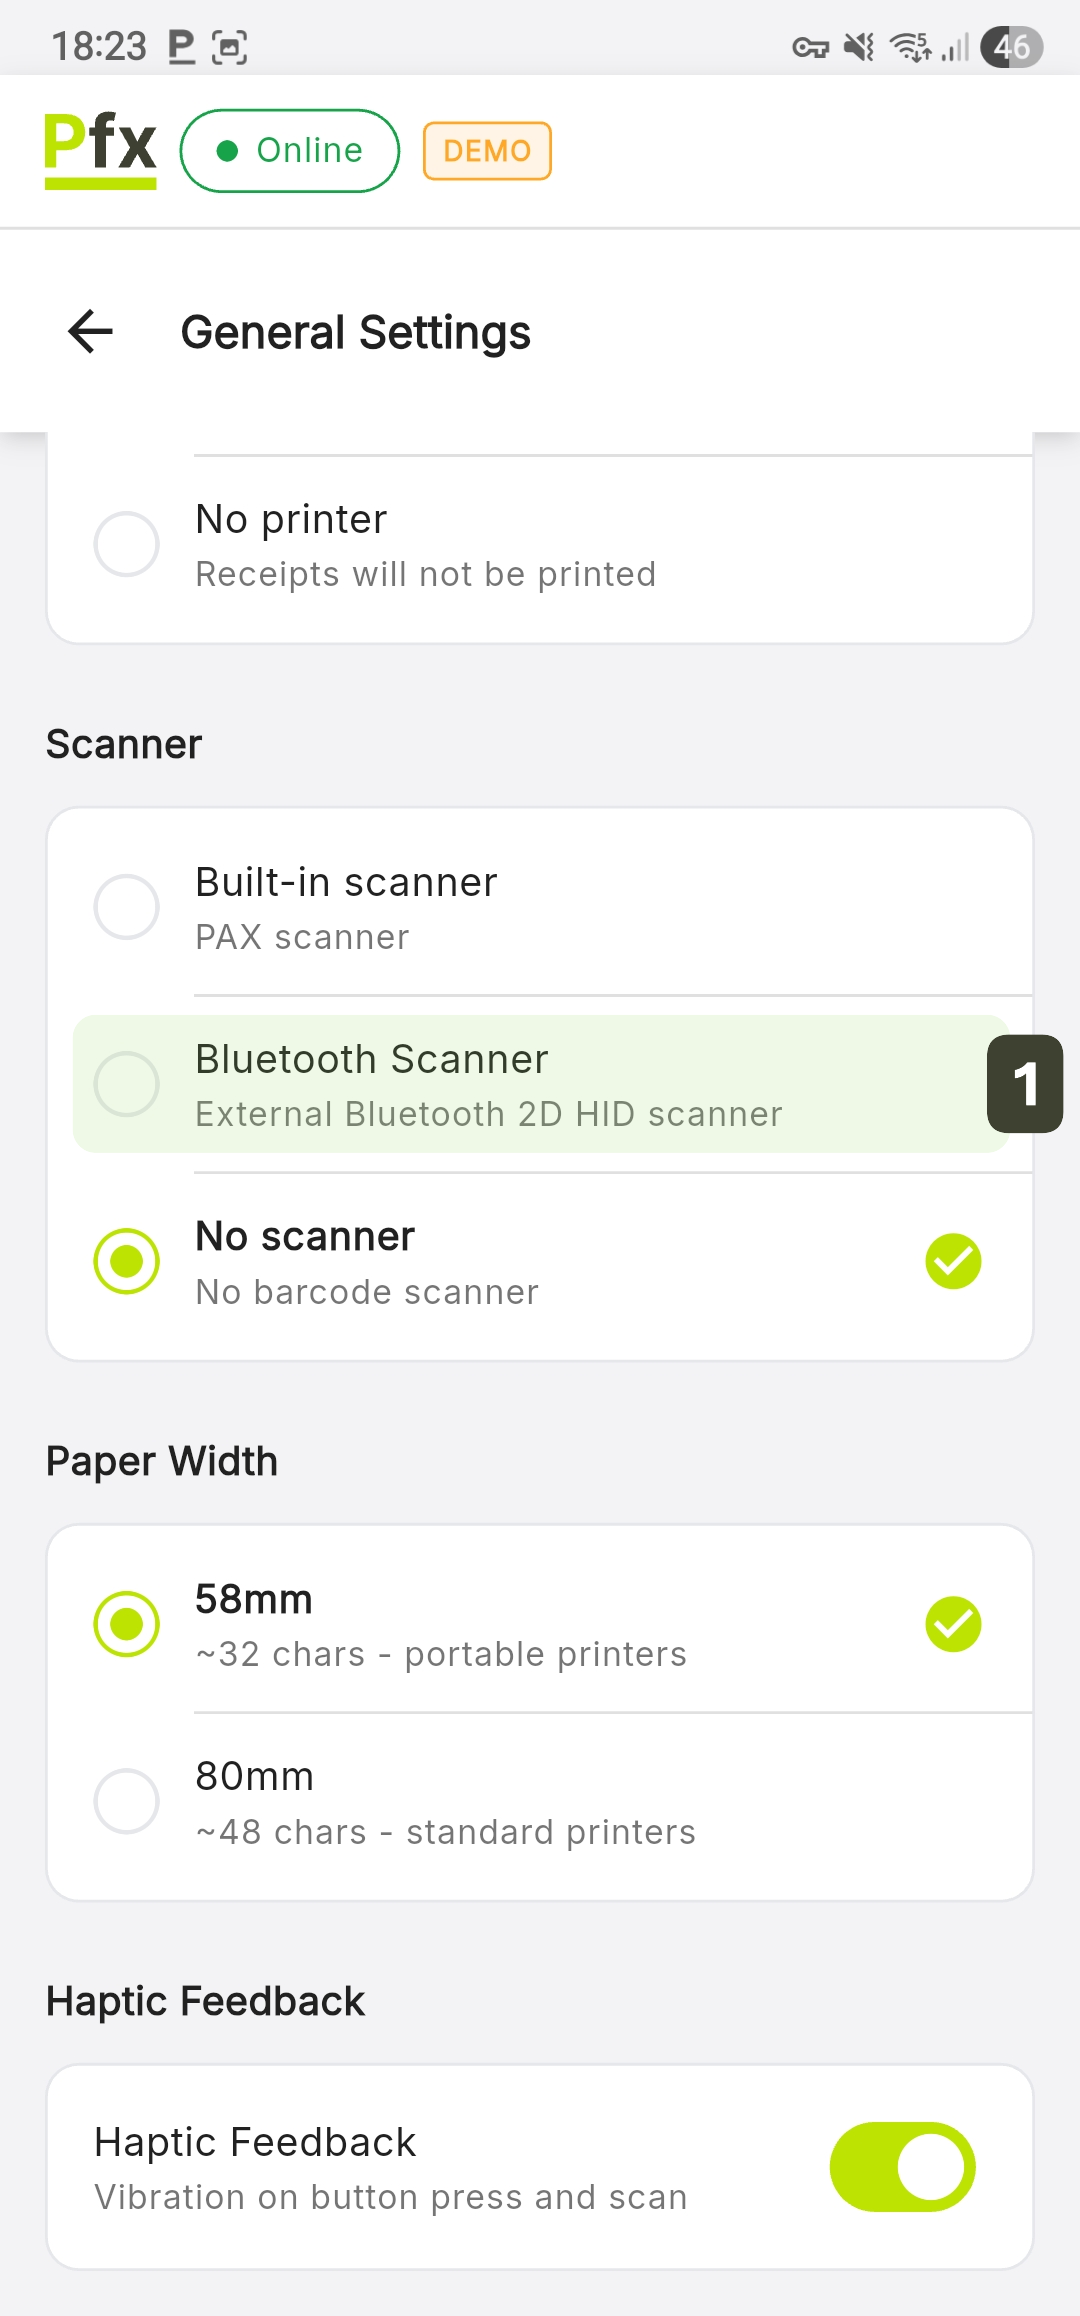Tap the Online status pill
1080x2316 pixels.
point(290,151)
